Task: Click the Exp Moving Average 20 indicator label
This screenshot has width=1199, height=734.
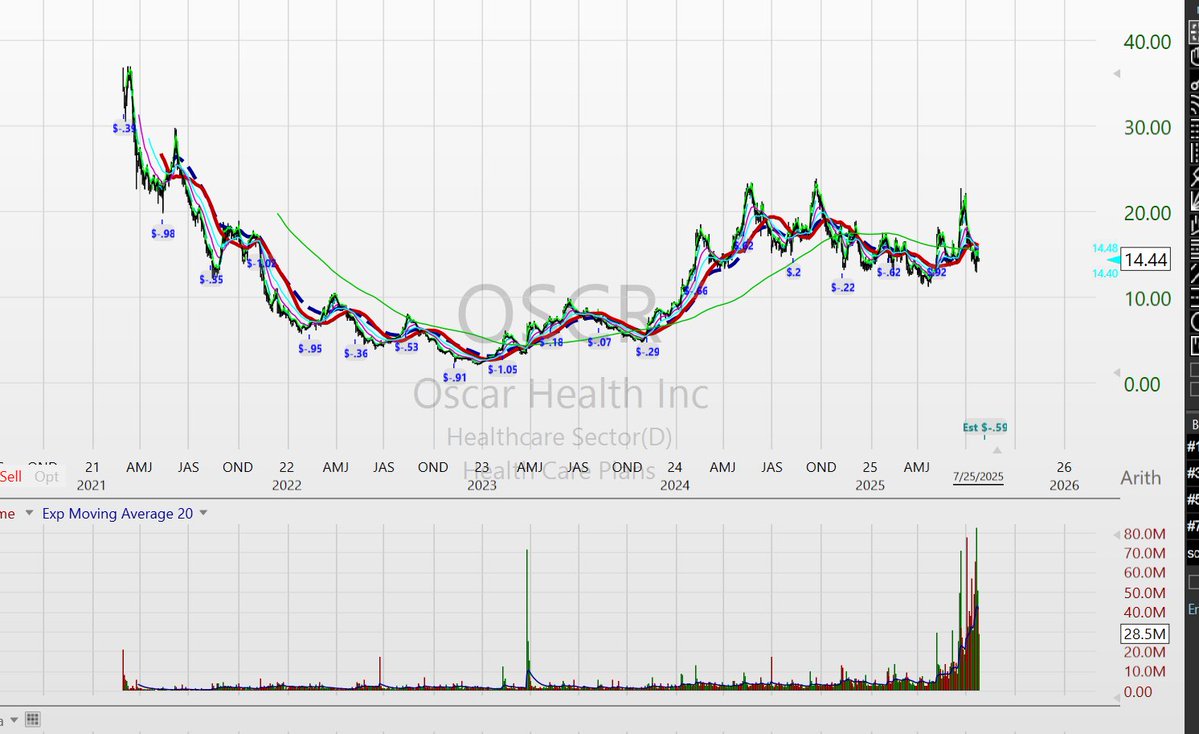Action: [x=117, y=514]
